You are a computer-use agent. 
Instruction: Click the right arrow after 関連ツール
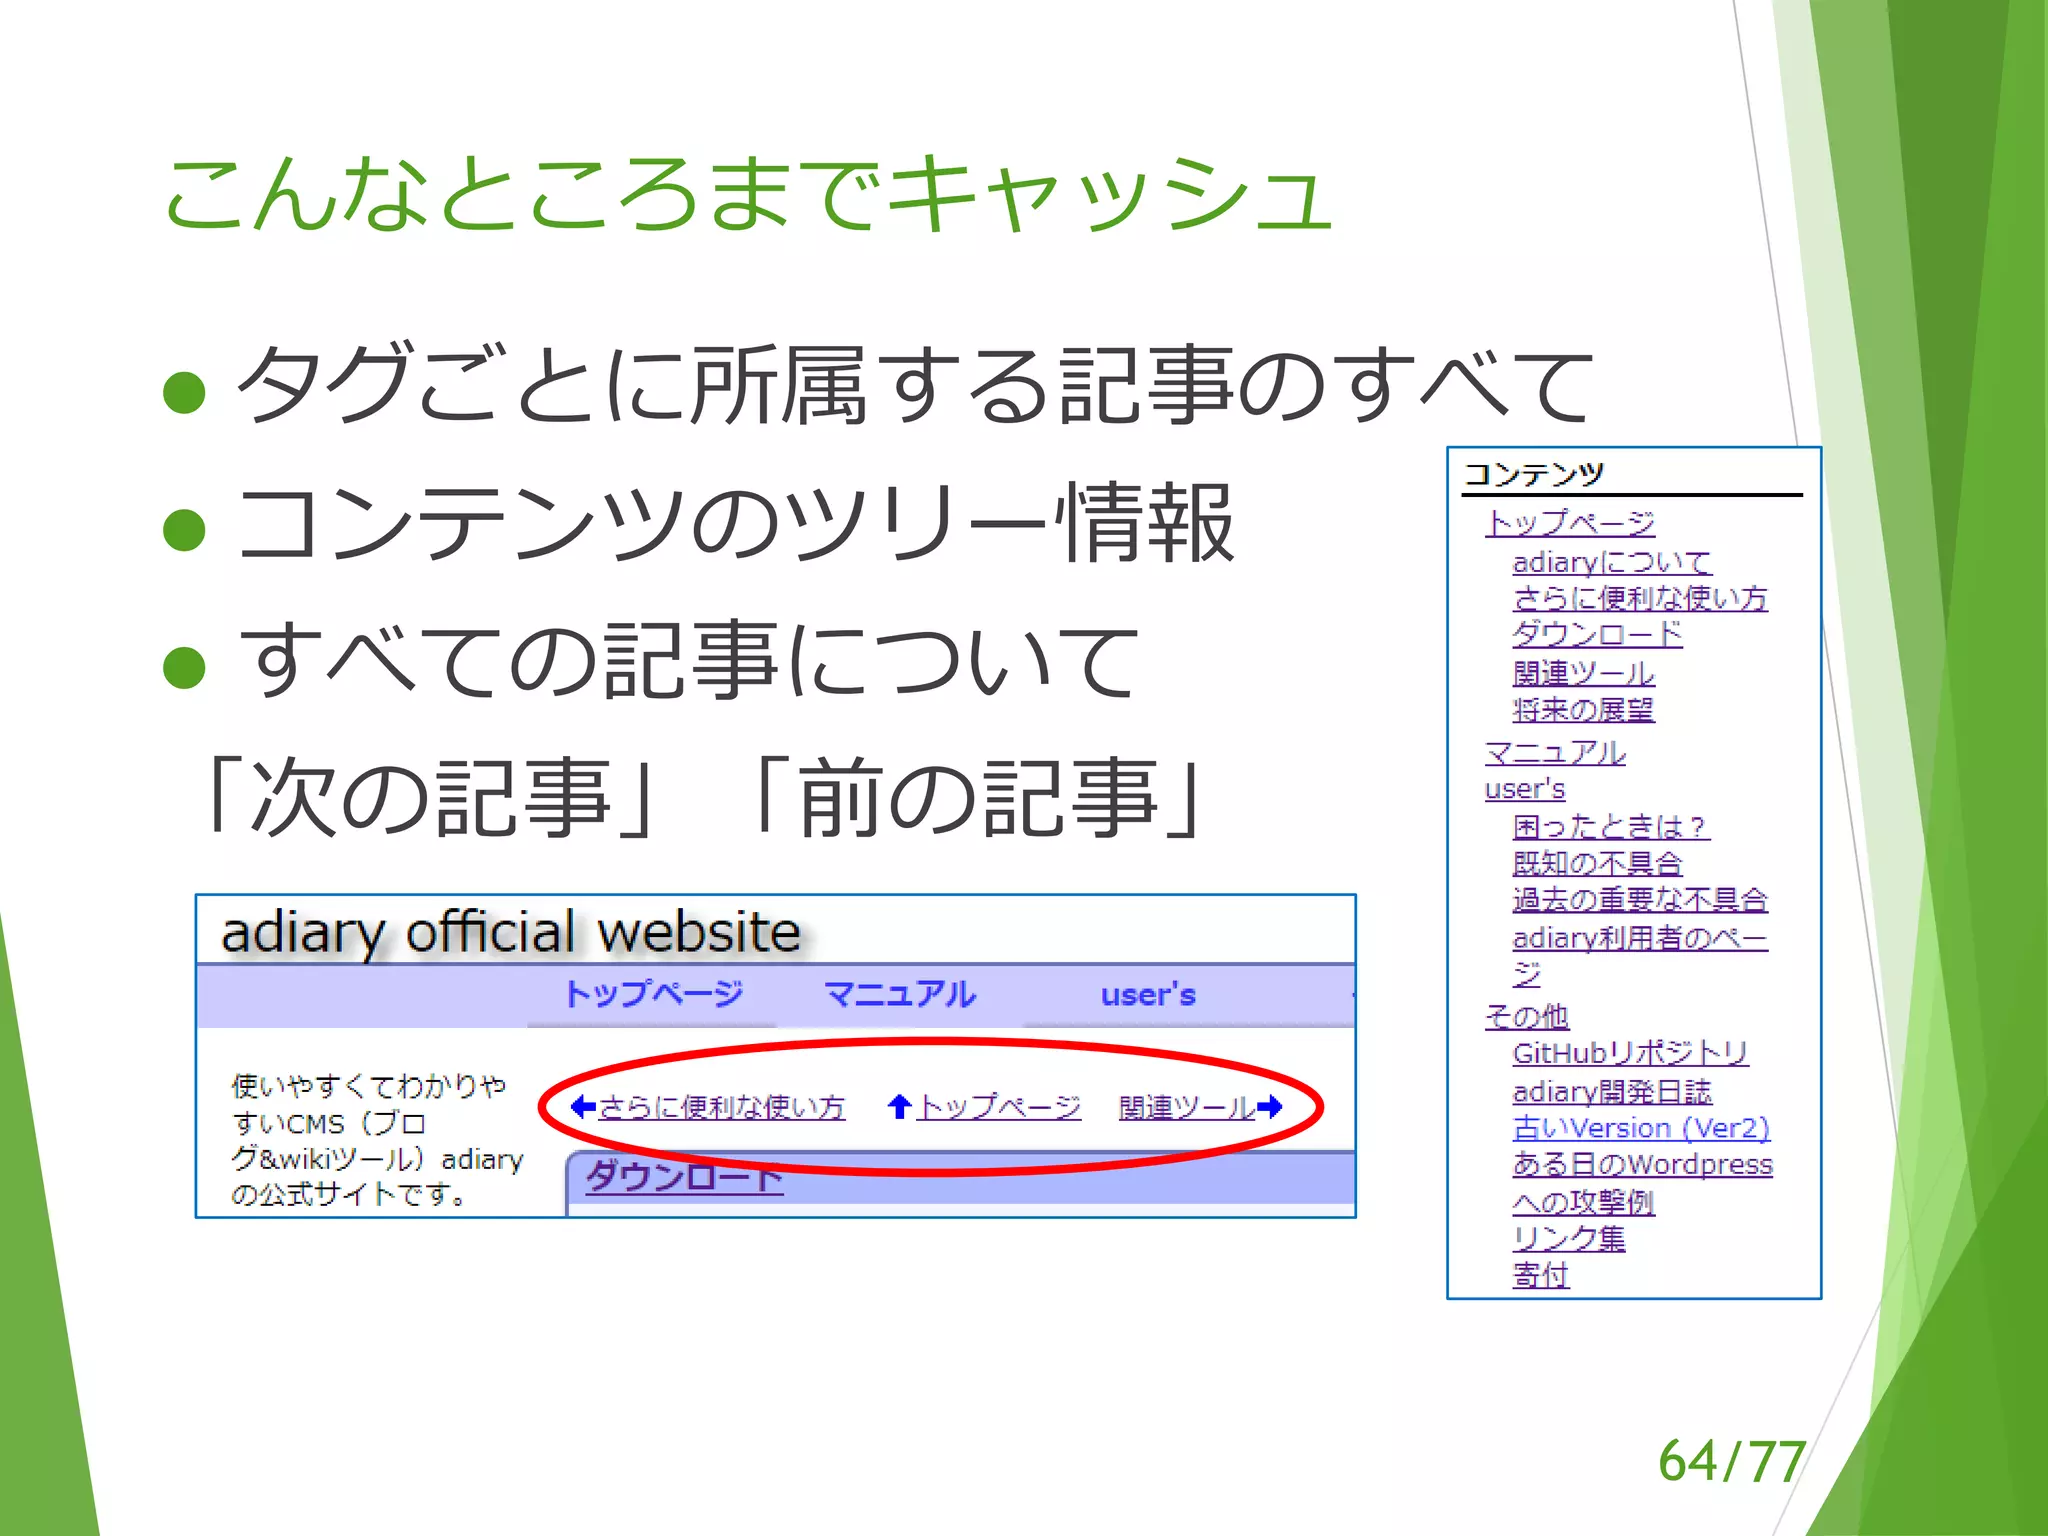1269,1107
